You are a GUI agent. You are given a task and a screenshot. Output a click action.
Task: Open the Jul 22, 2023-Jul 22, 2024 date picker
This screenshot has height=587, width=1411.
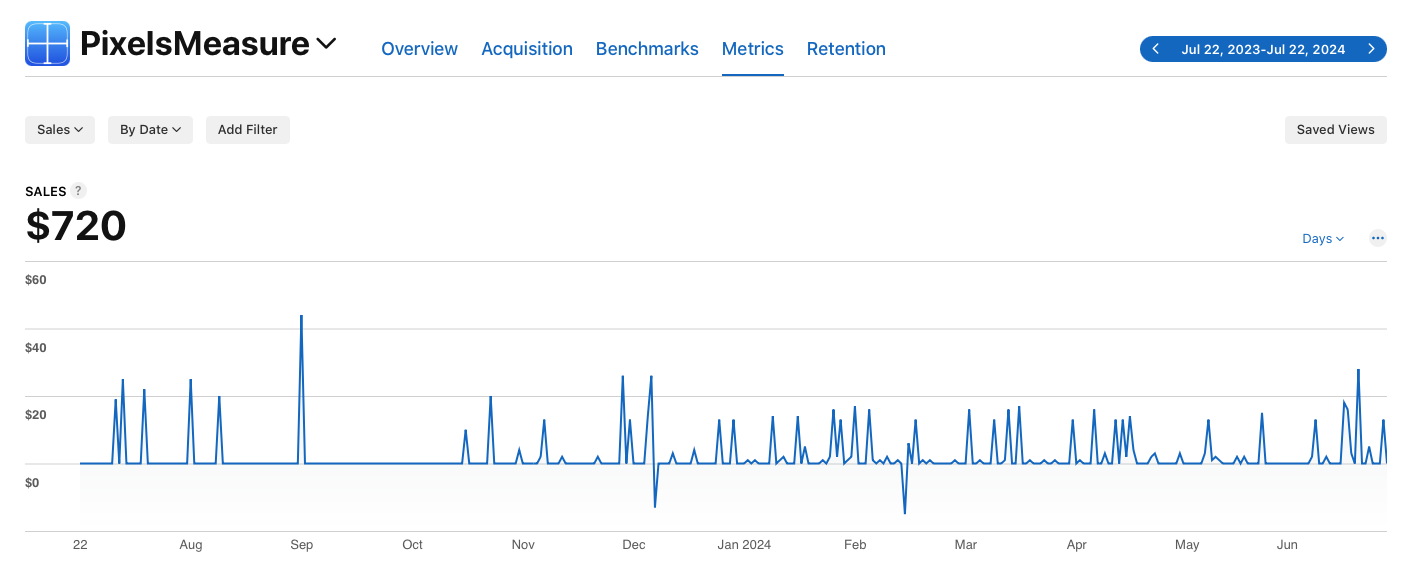[1263, 49]
